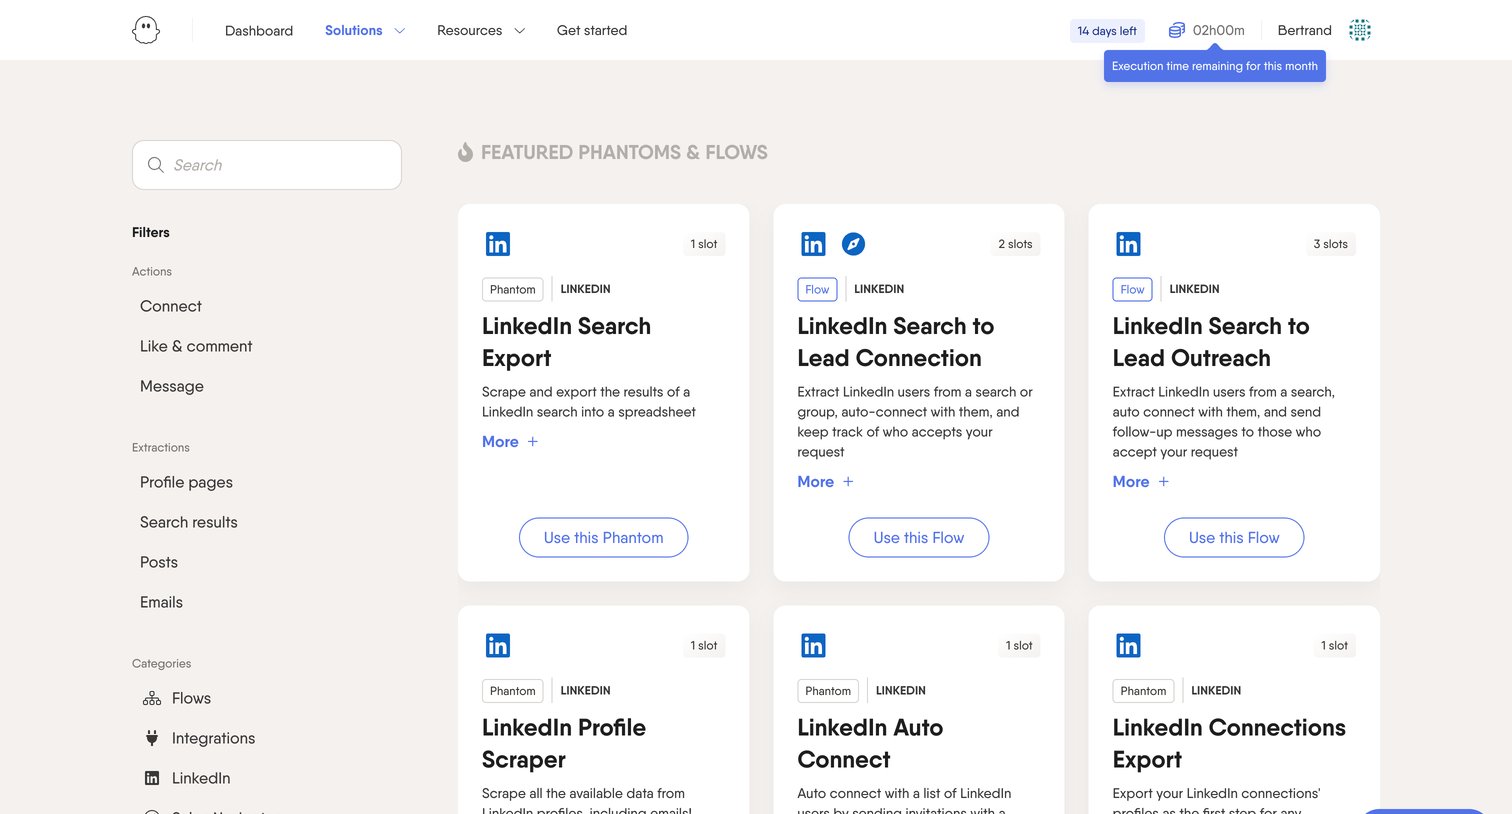
Task: Open the Resources menu
Action: click(470, 30)
